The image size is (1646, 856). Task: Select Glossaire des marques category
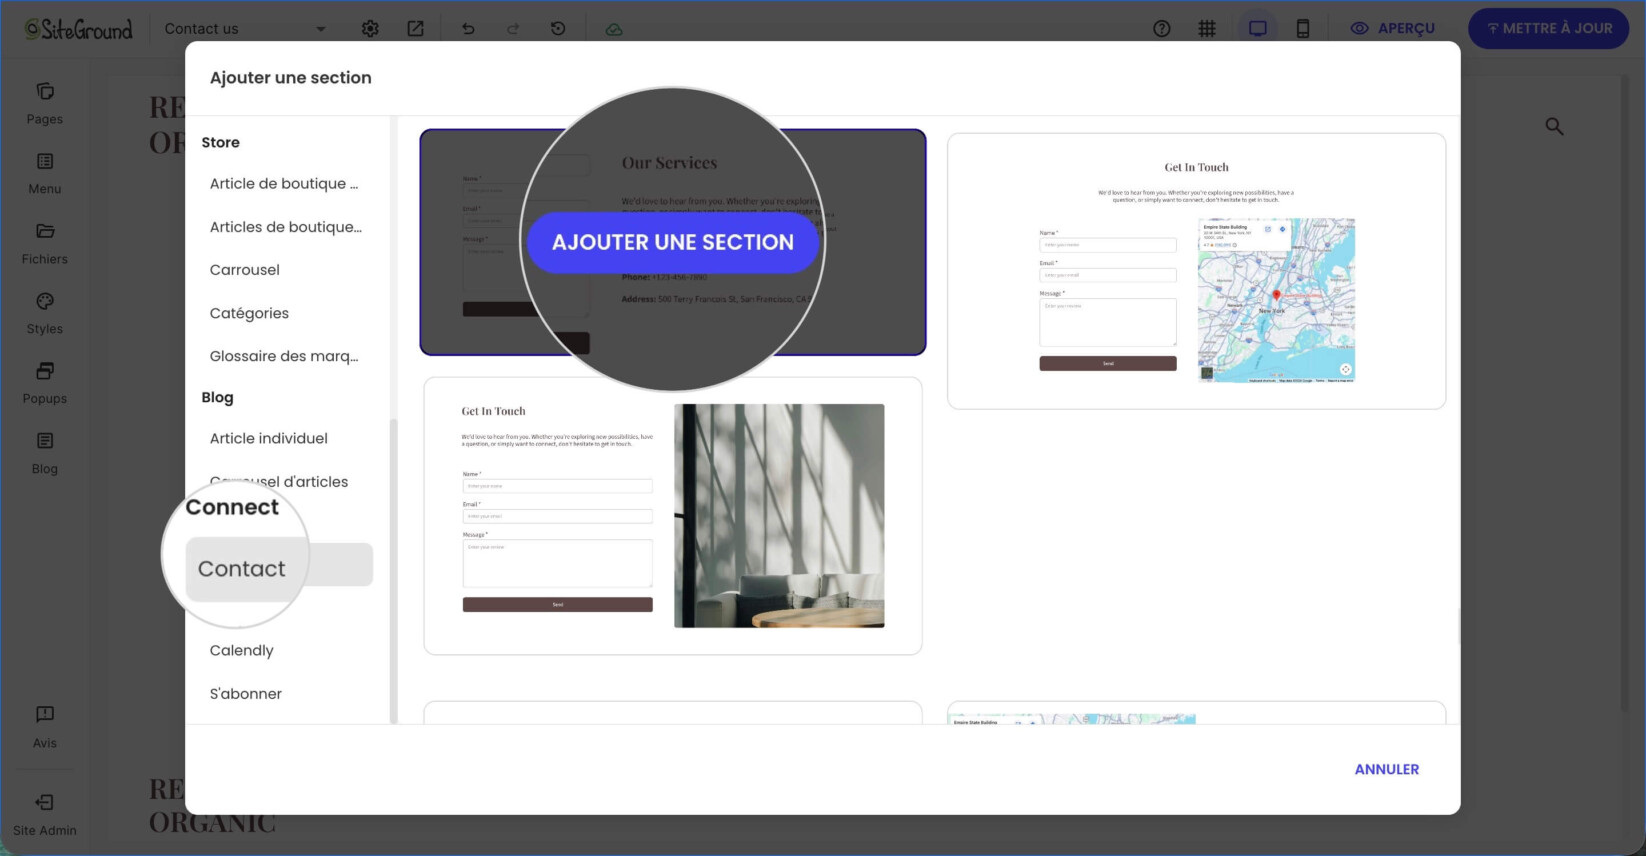pos(284,356)
